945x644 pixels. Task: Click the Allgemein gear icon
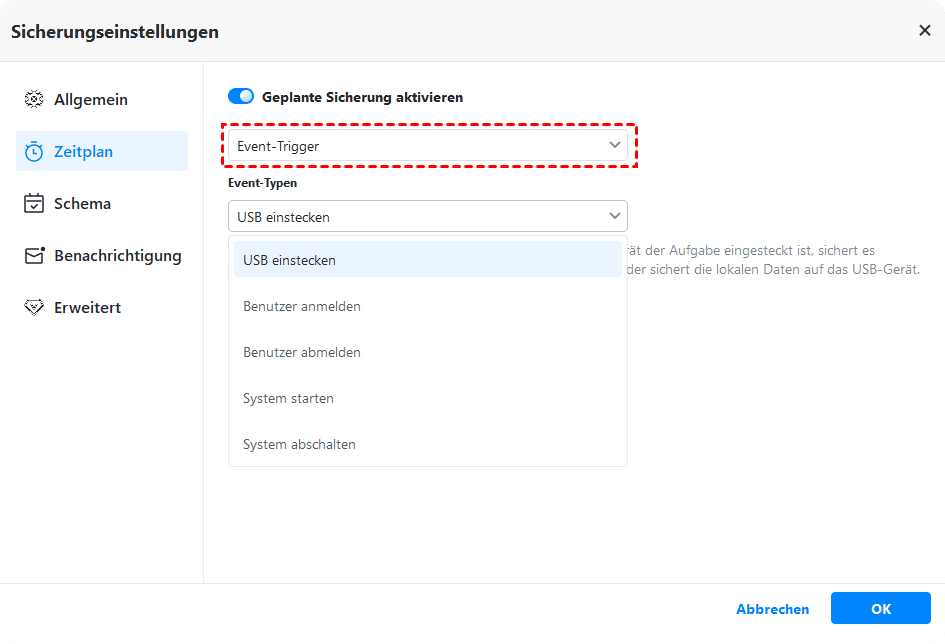[34, 100]
